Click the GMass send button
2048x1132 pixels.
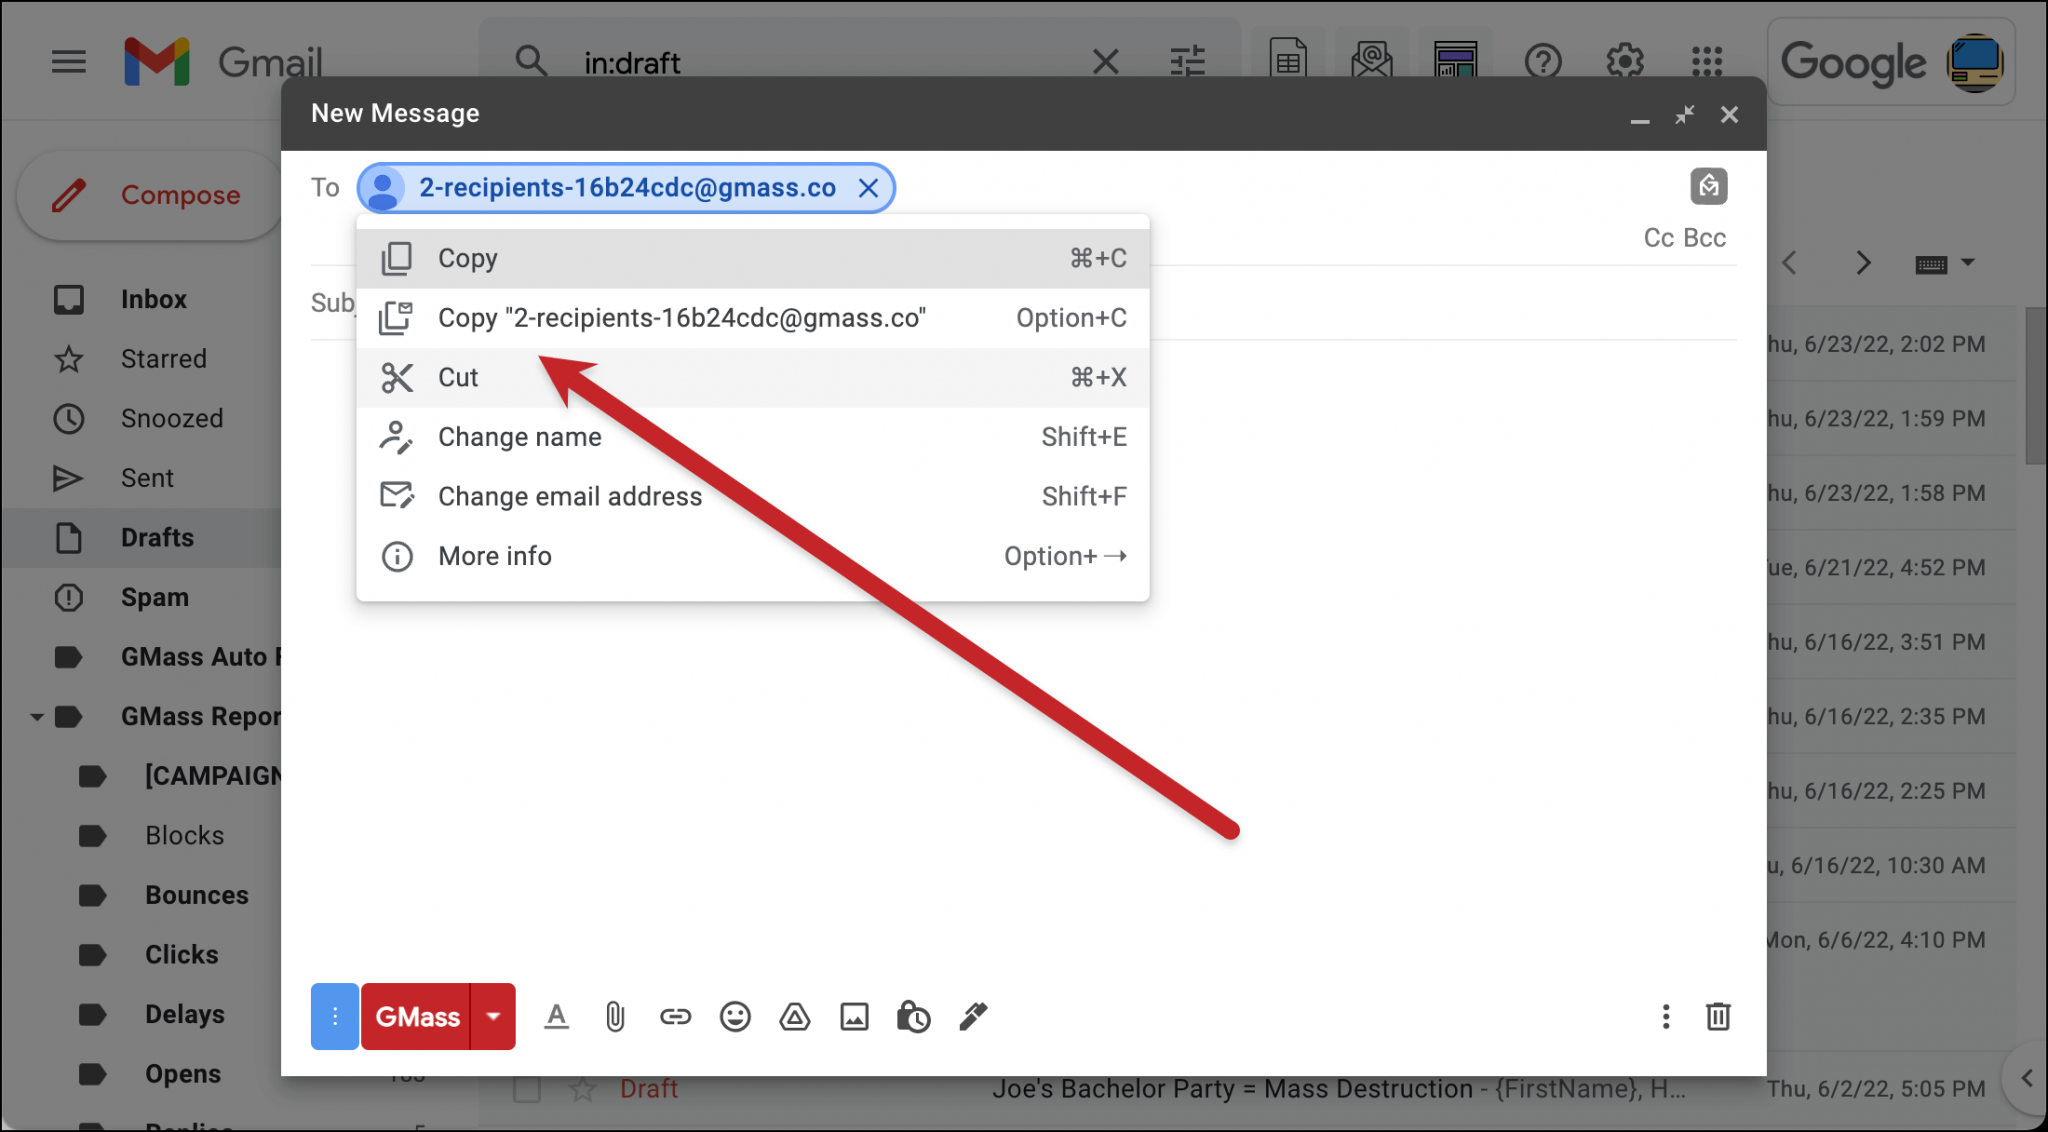(415, 1015)
